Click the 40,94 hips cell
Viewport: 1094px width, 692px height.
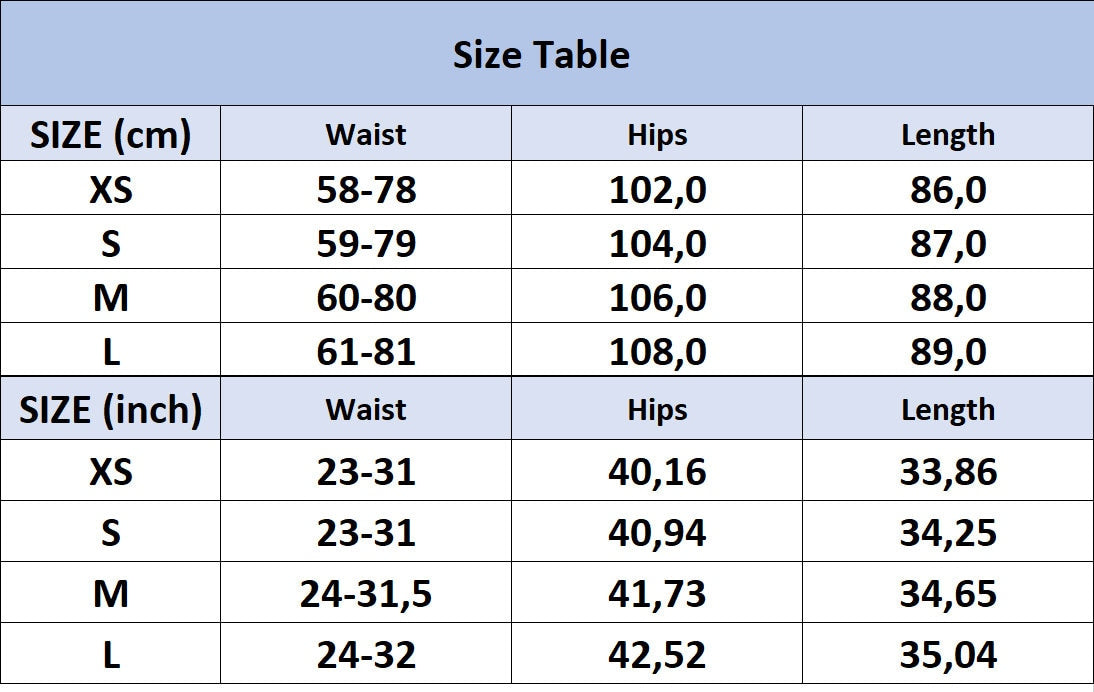[657, 532]
